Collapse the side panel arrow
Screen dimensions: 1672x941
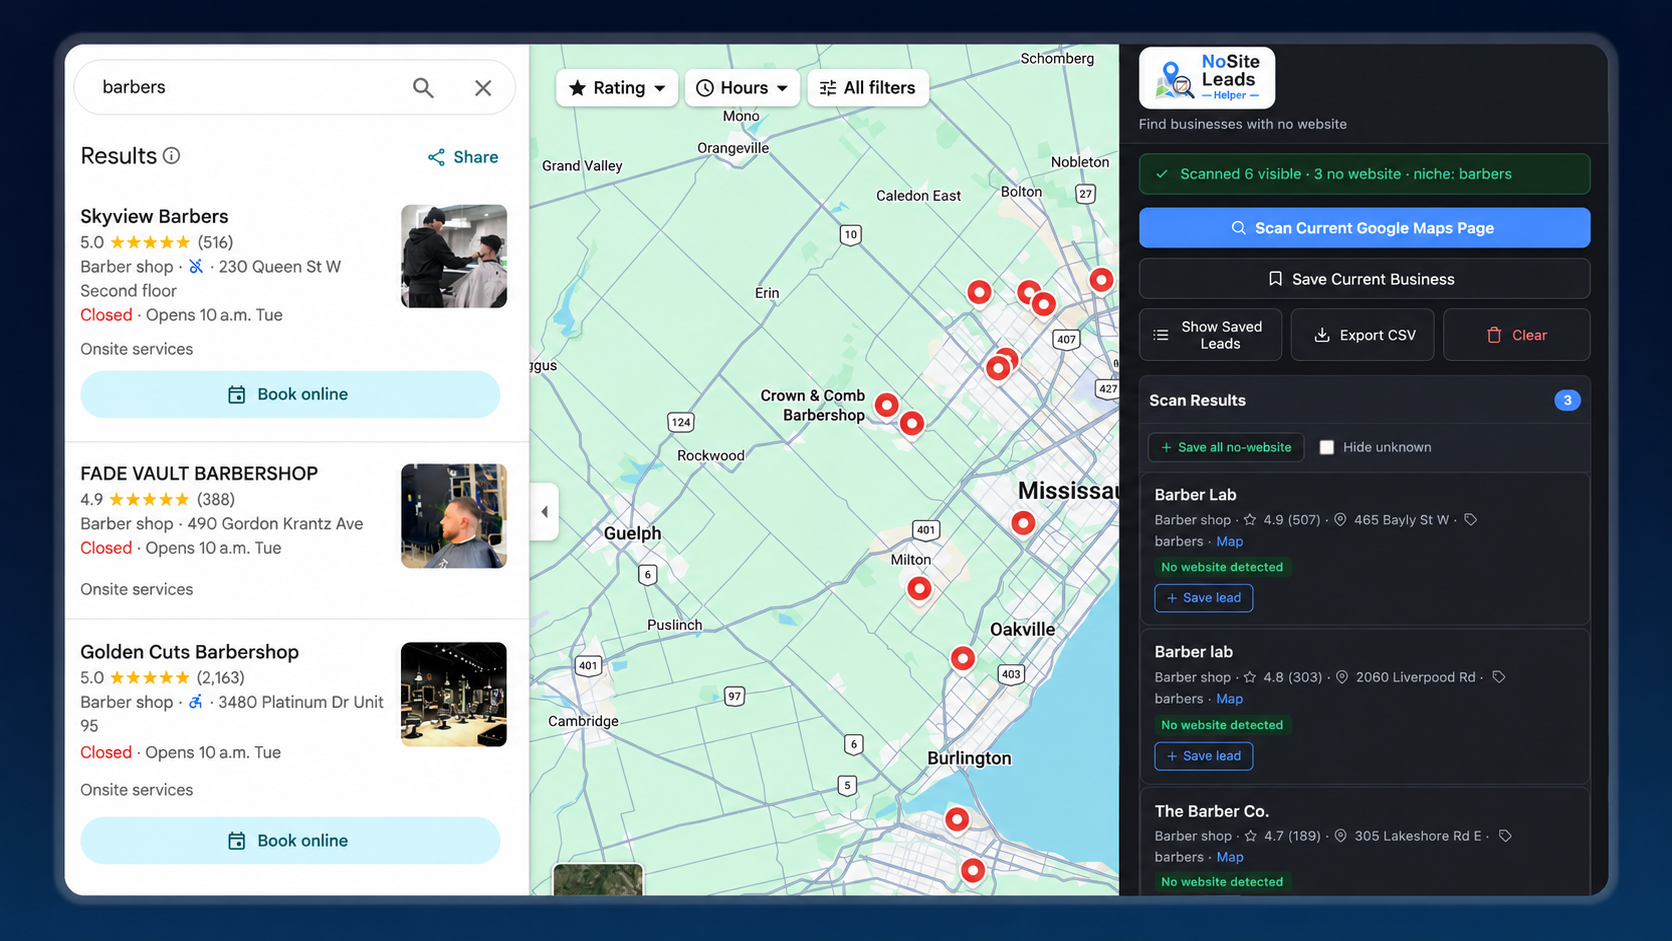tap(544, 512)
